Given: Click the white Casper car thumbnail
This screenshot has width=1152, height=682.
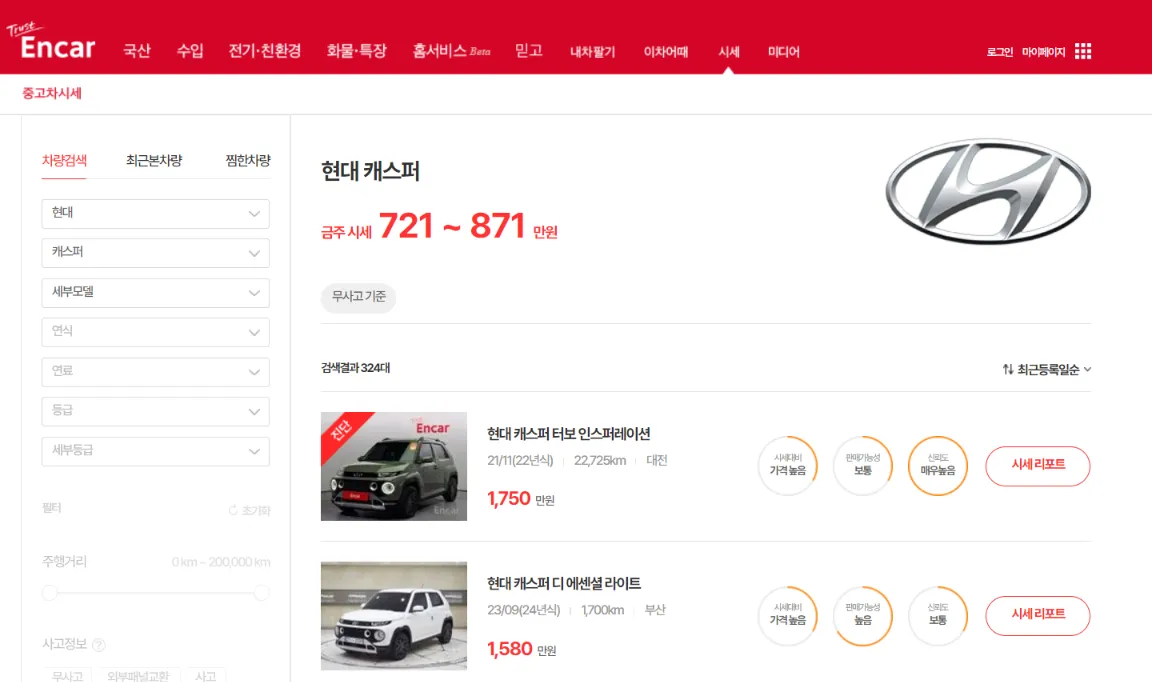Looking at the screenshot, I should pos(394,616).
